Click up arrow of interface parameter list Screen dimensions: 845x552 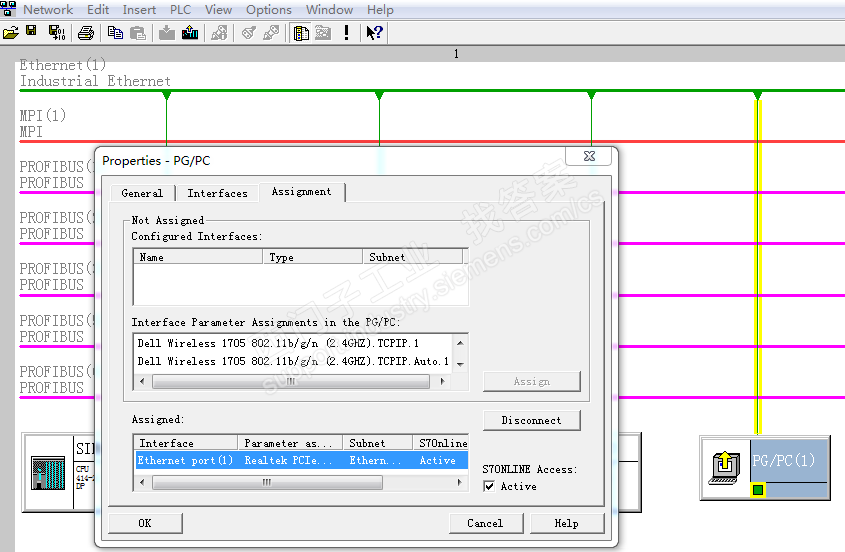click(460, 343)
